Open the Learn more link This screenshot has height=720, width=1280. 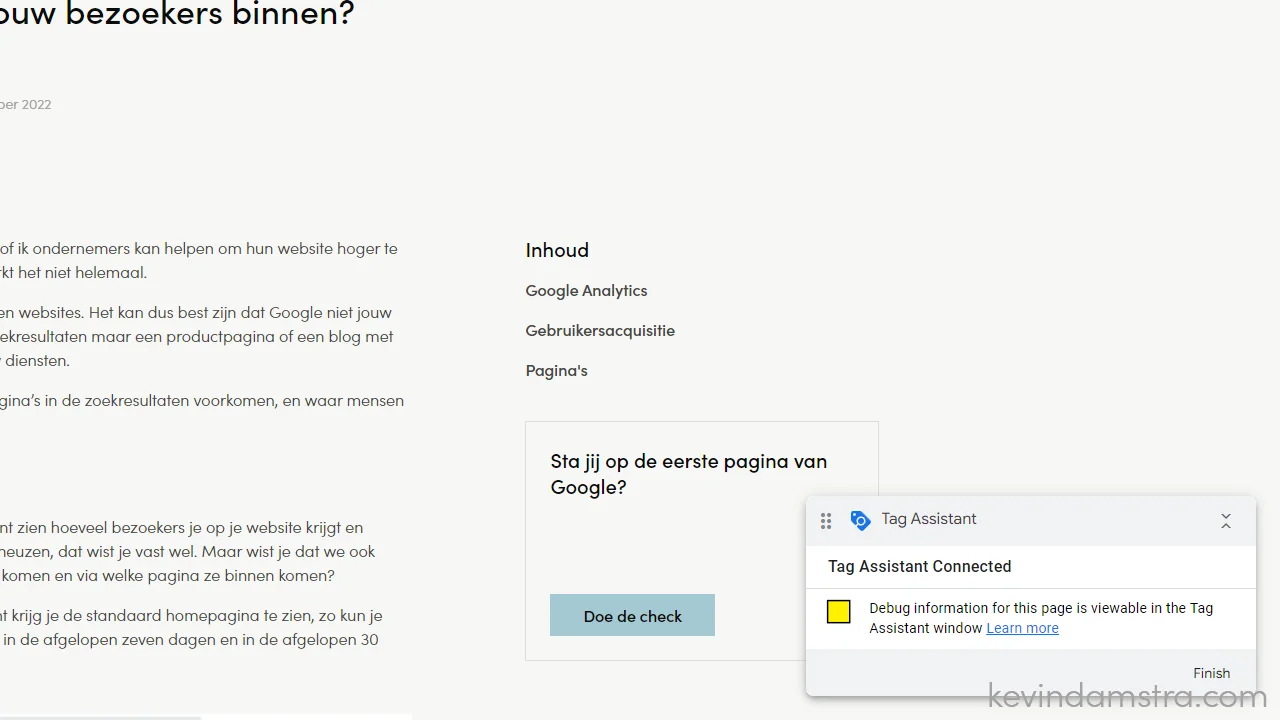point(1022,628)
